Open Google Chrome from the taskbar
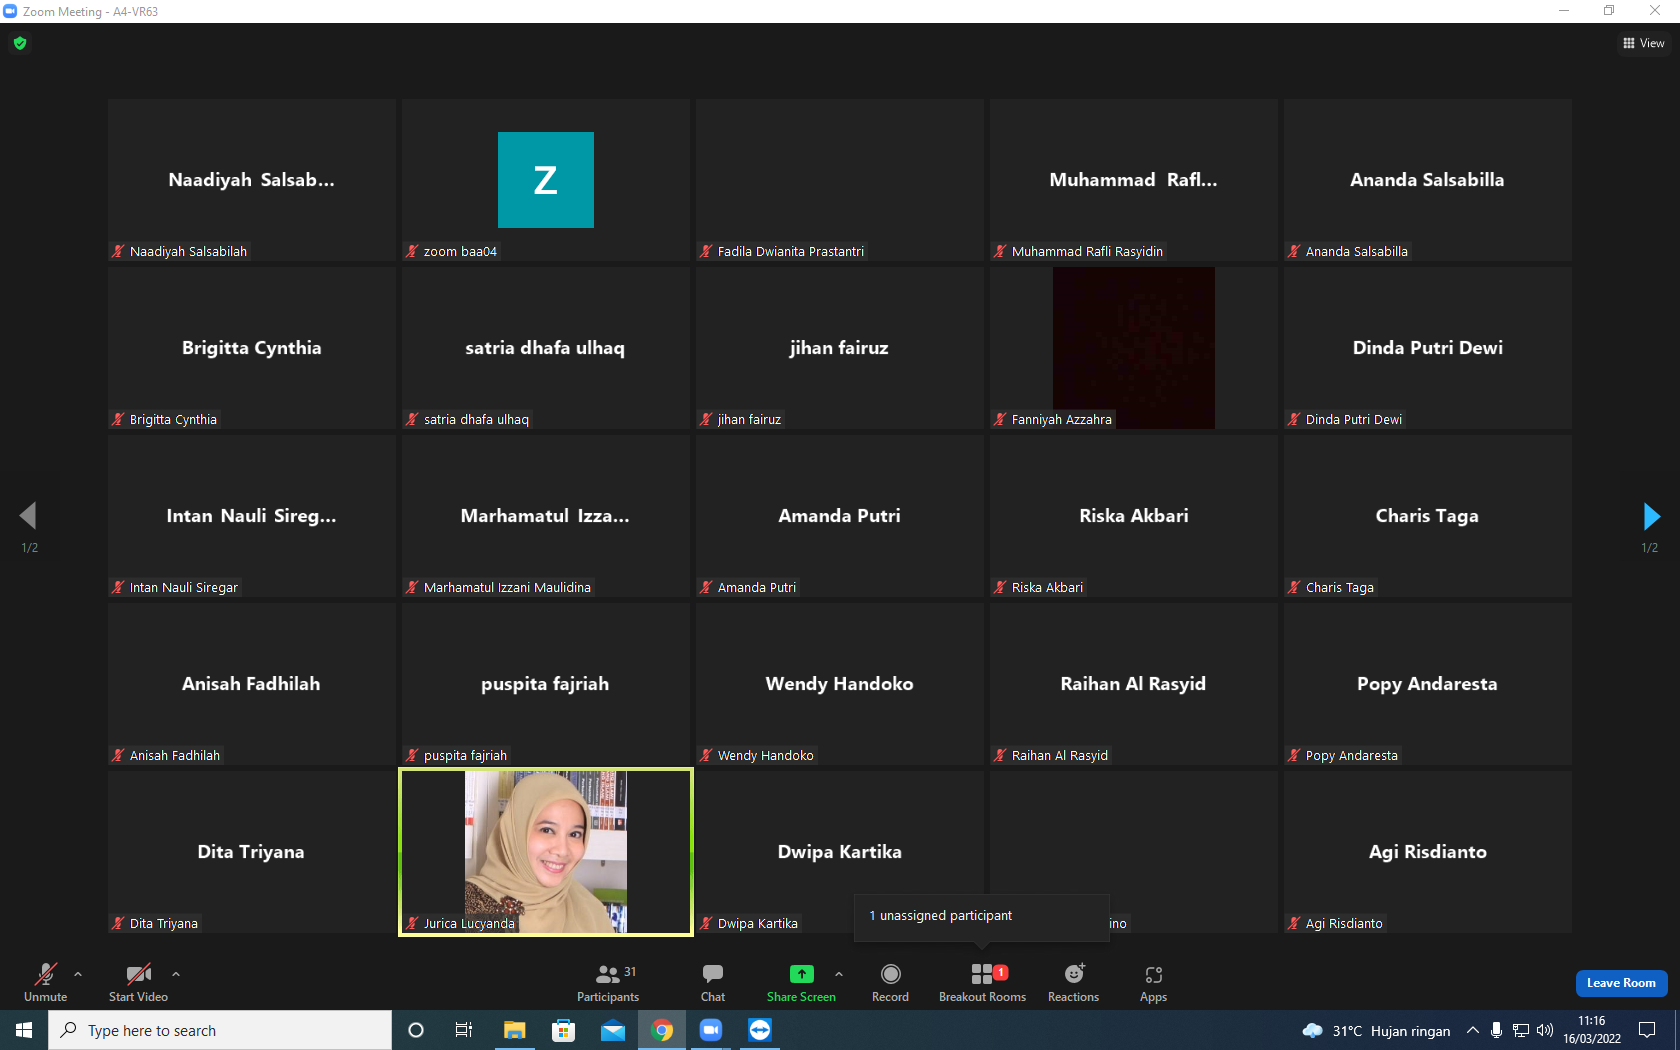 [x=662, y=1030]
